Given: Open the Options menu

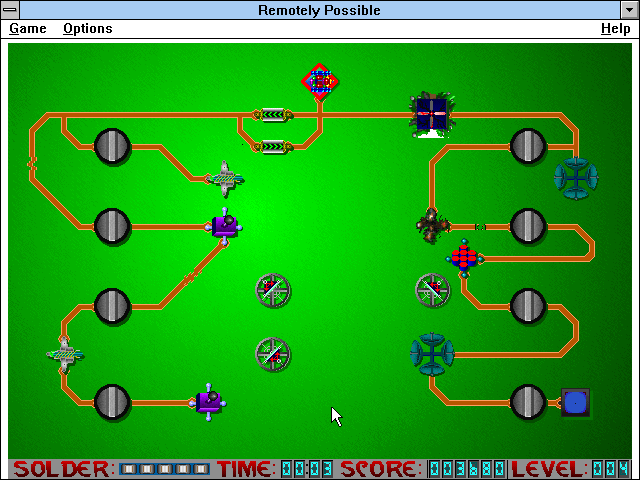Looking at the screenshot, I should (88, 29).
